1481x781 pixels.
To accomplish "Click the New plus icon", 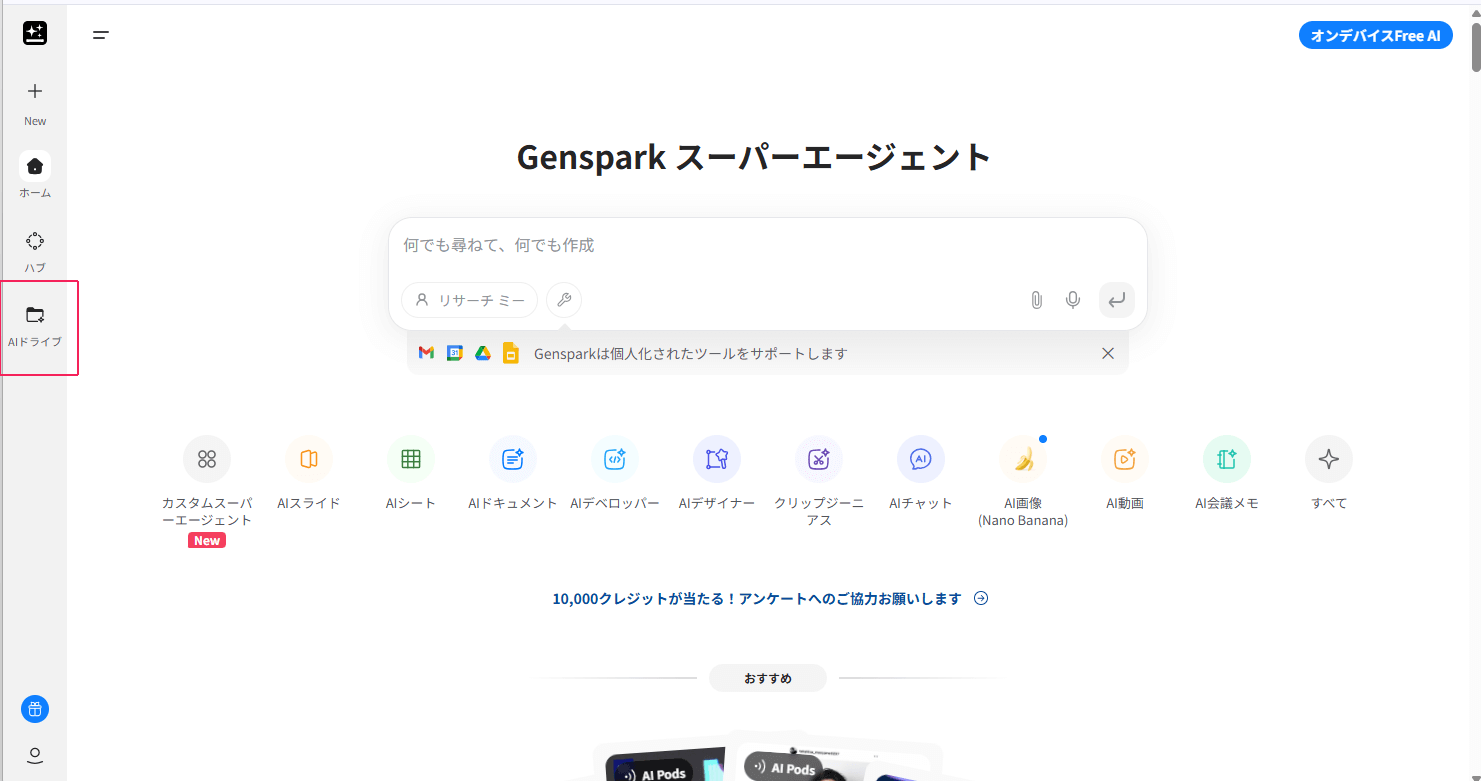I will (x=35, y=92).
